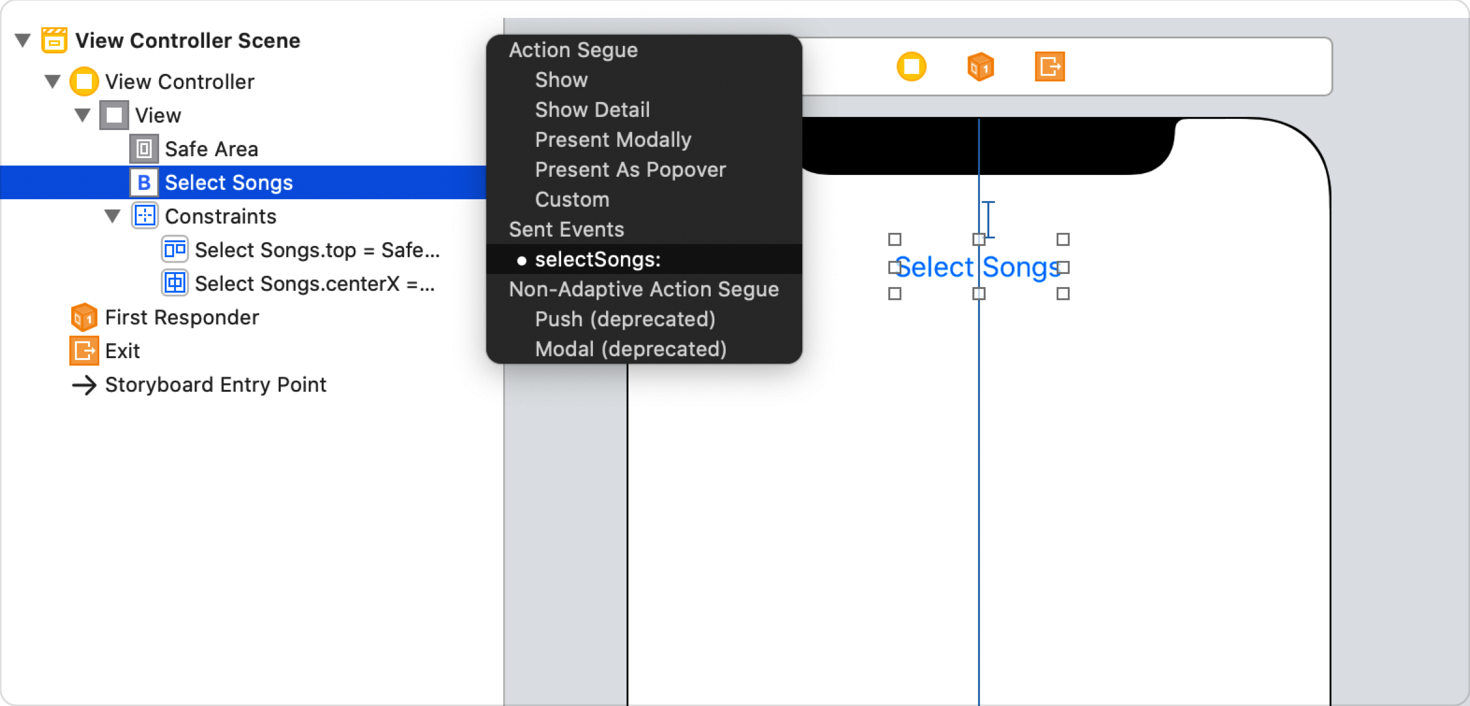Click the First Responder cube in scene dock toolbar
Viewport: 1470px width, 706px height.
(980, 66)
